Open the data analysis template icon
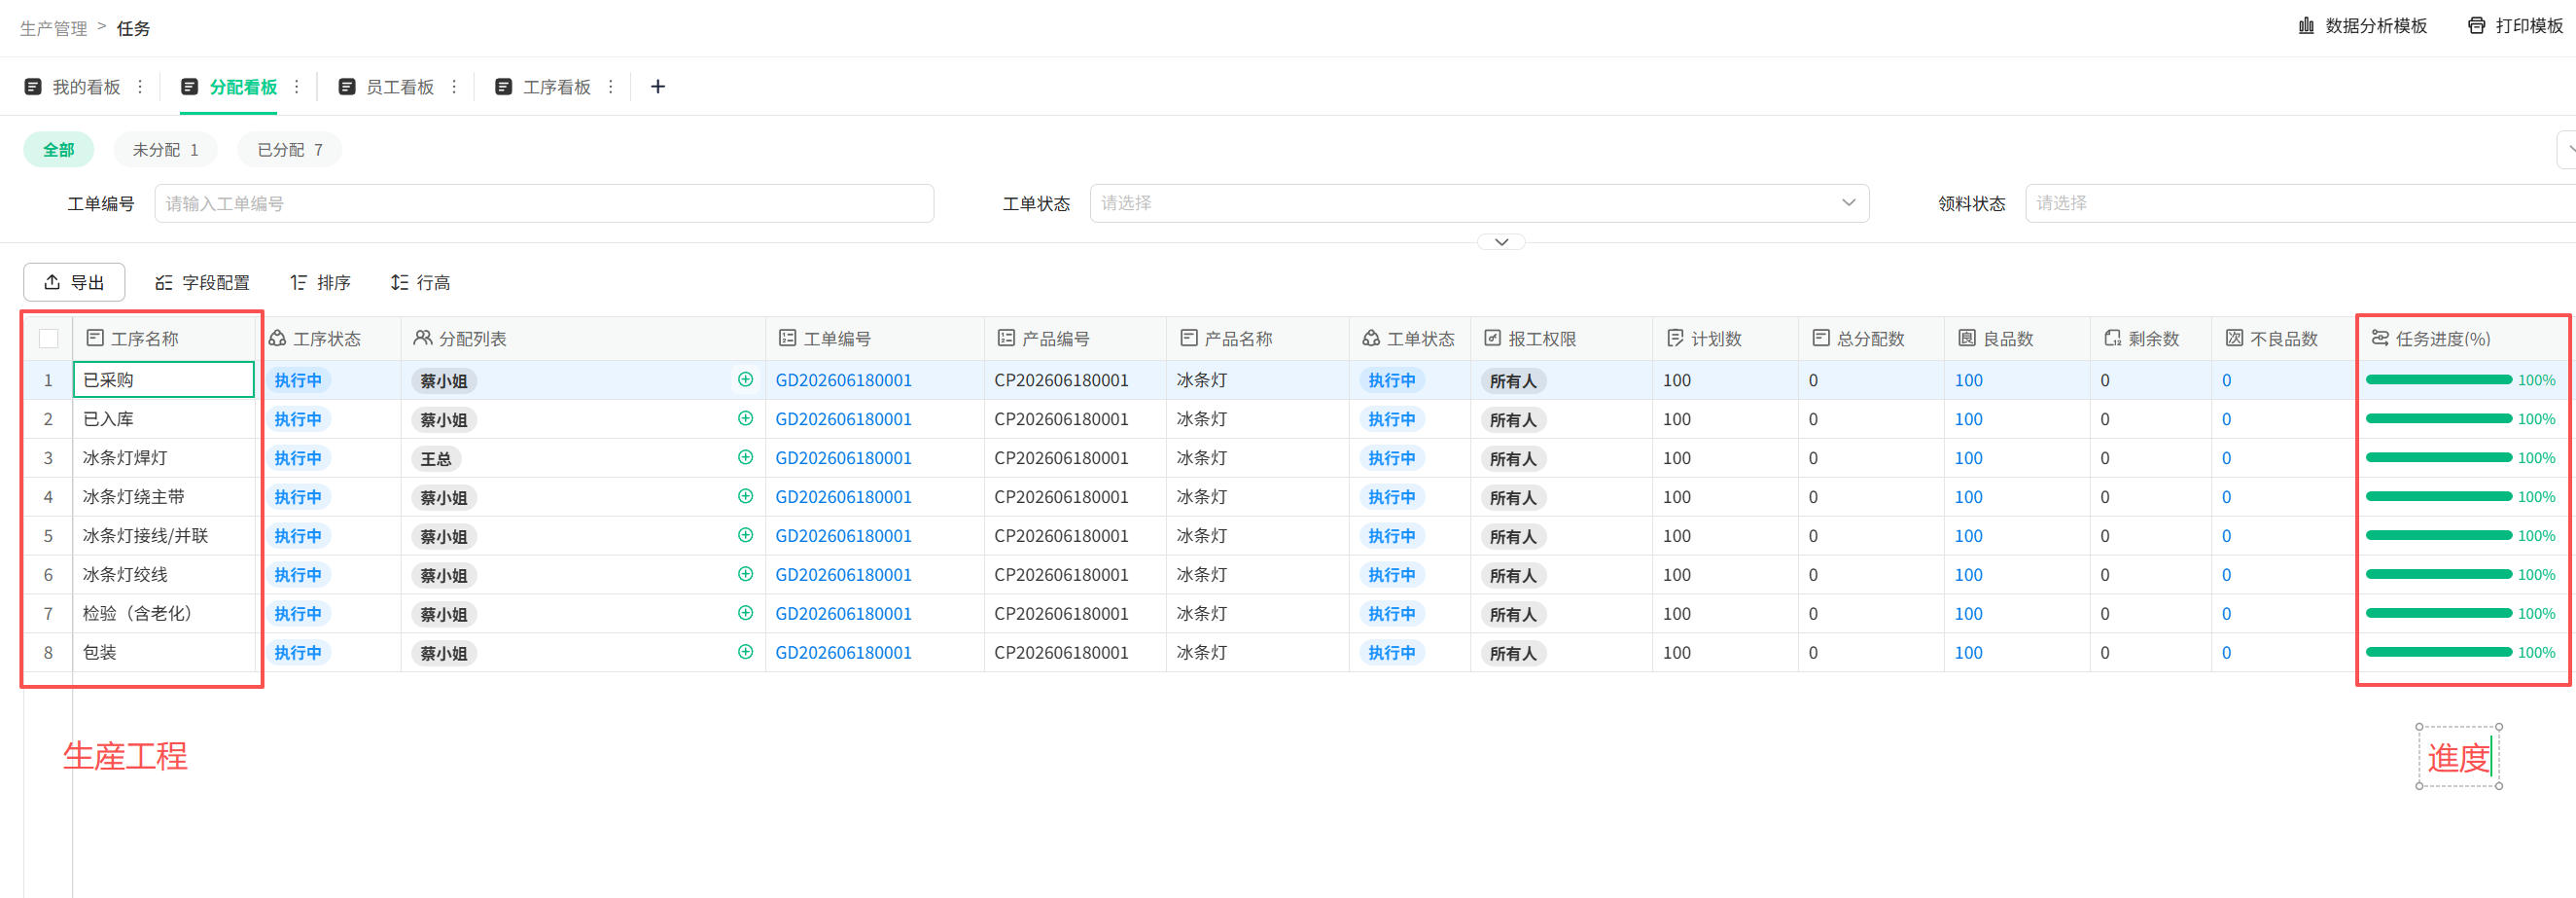The width and height of the screenshot is (2576, 898). [x=2306, y=26]
